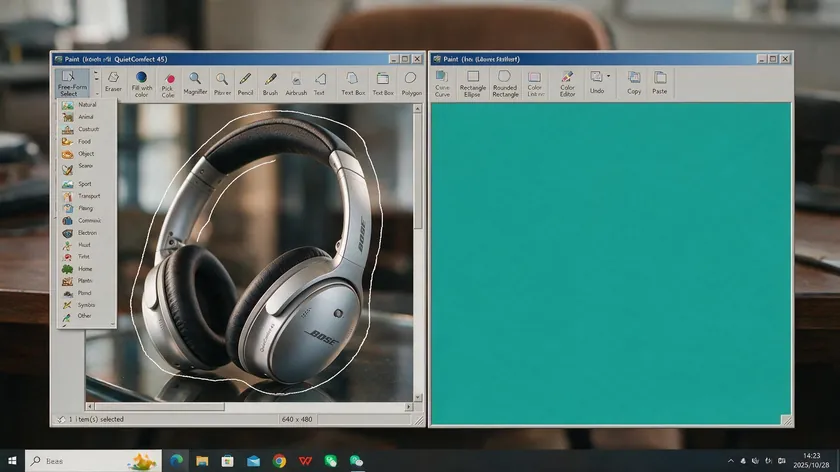Click the Copy button
This screenshot has width=840, height=472.
pyautogui.click(x=634, y=83)
